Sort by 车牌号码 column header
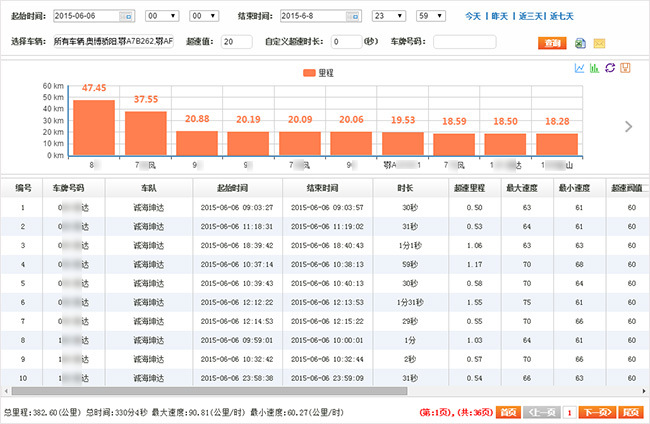 point(74,188)
